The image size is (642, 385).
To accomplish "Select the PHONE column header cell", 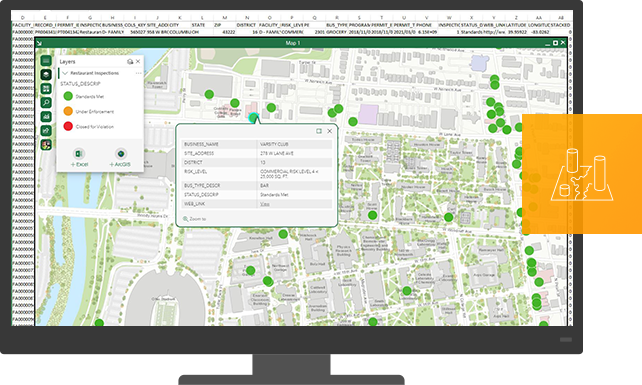I will click(x=424, y=25).
